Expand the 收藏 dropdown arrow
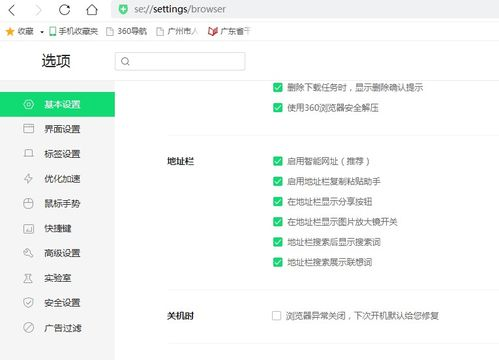 click(x=42, y=32)
